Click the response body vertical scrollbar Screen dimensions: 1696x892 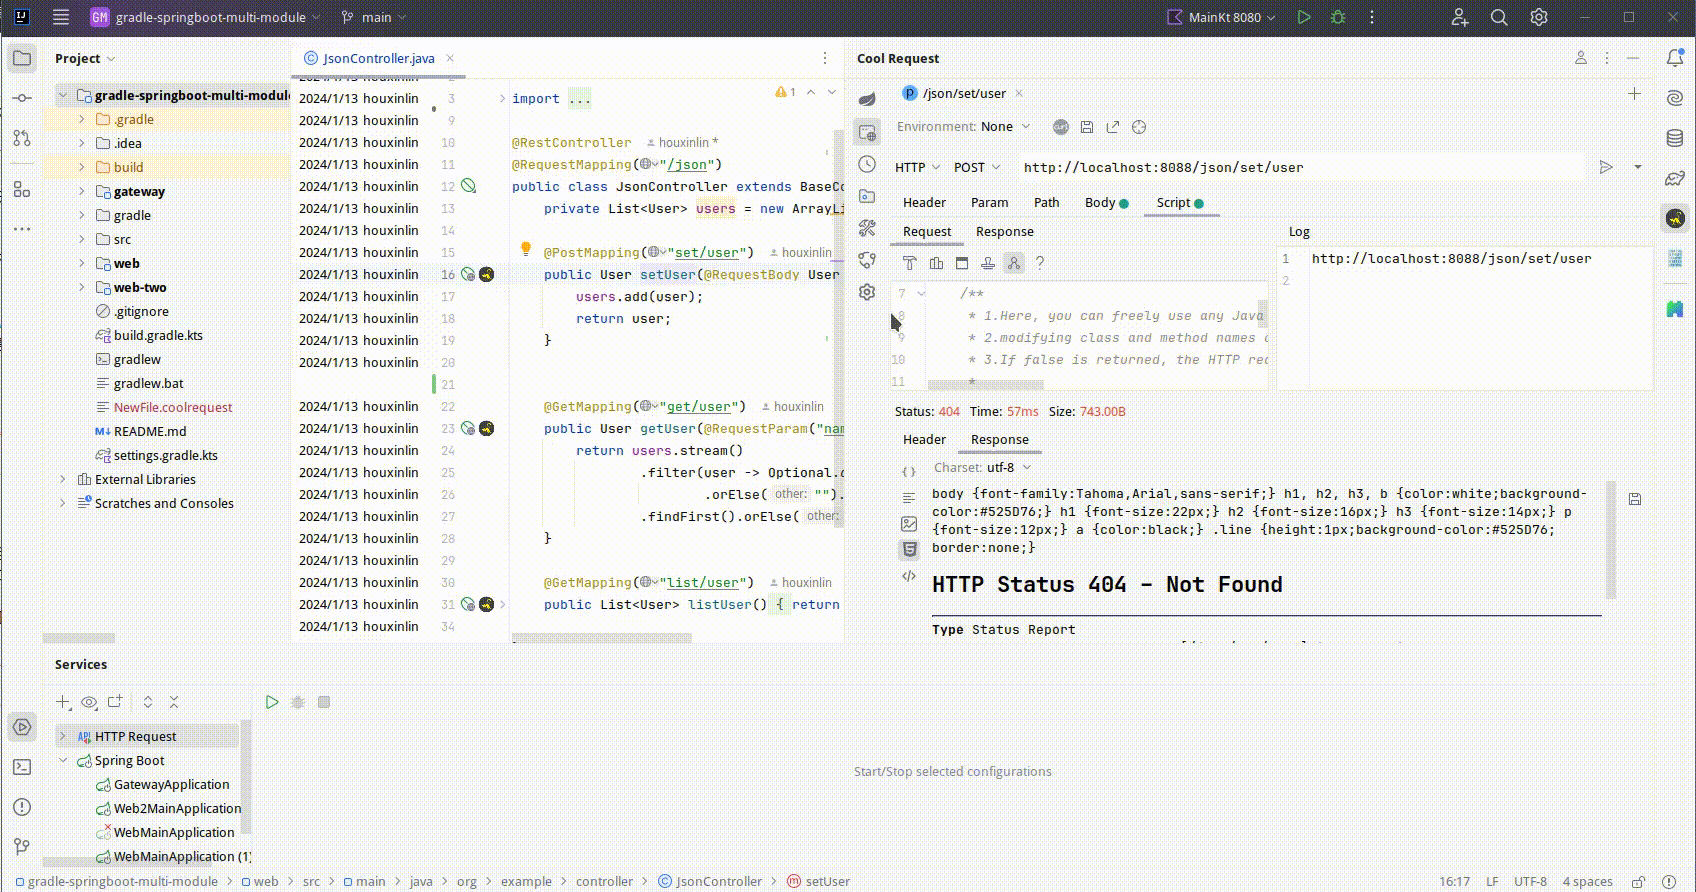(1610, 540)
